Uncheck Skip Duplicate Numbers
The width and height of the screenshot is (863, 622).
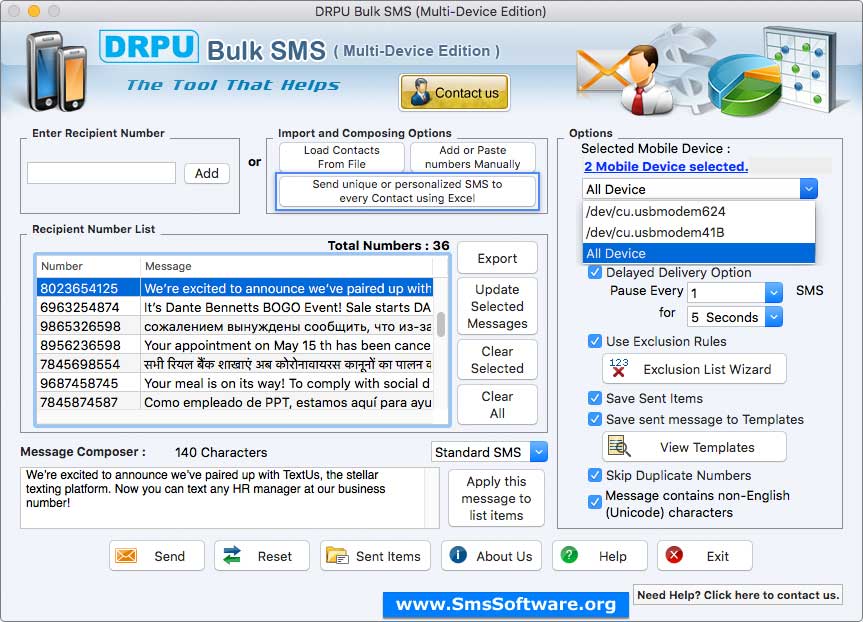[x=594, y=475]
